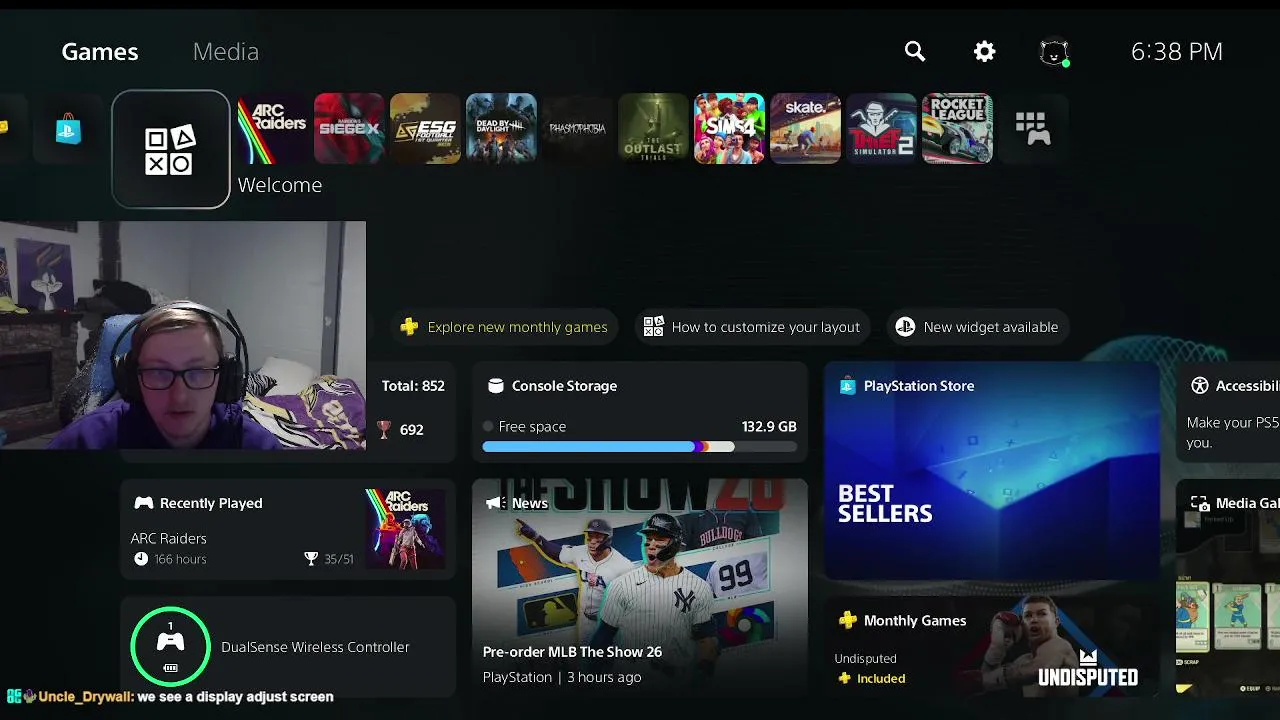
Task: Open the Accessibility widget
Action: (x=1228, y=412)
